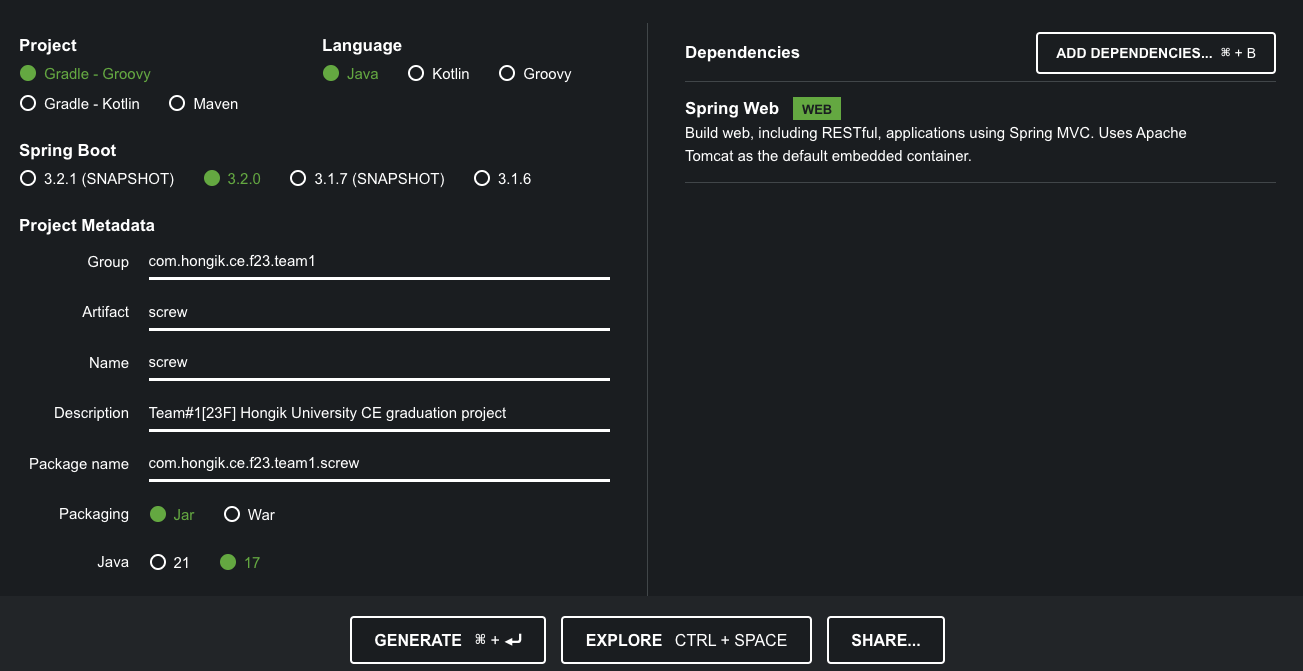Click the green WEB tag badge
The height and width of the screenshot is (671, 1303).
(x=817, y=109)
